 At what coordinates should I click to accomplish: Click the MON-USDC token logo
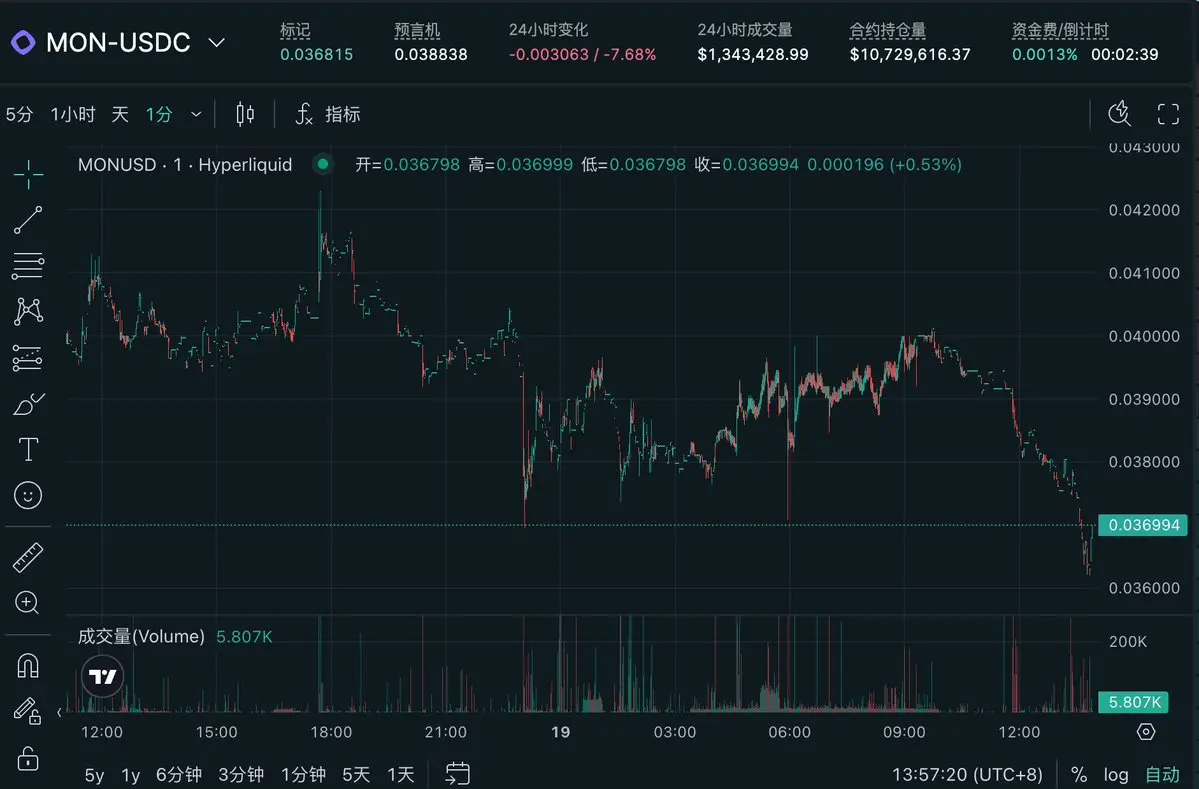tap(23, 42)
